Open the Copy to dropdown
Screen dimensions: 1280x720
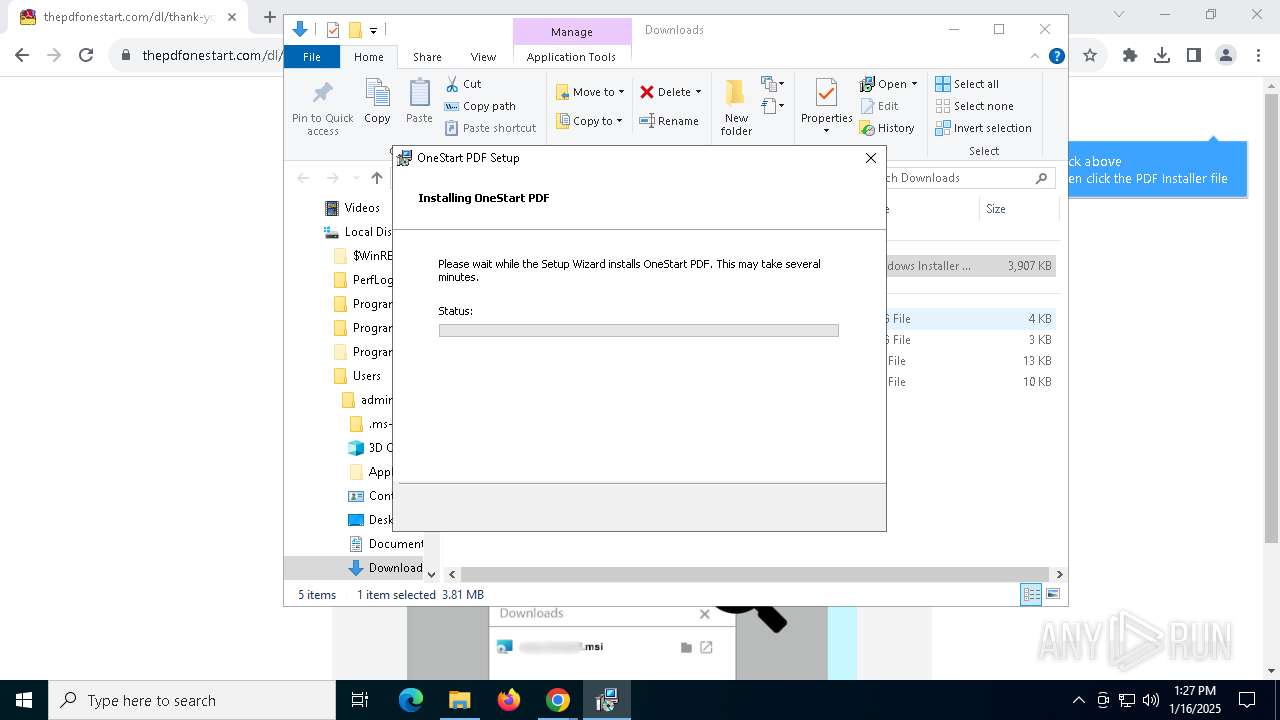click(589, 121)
